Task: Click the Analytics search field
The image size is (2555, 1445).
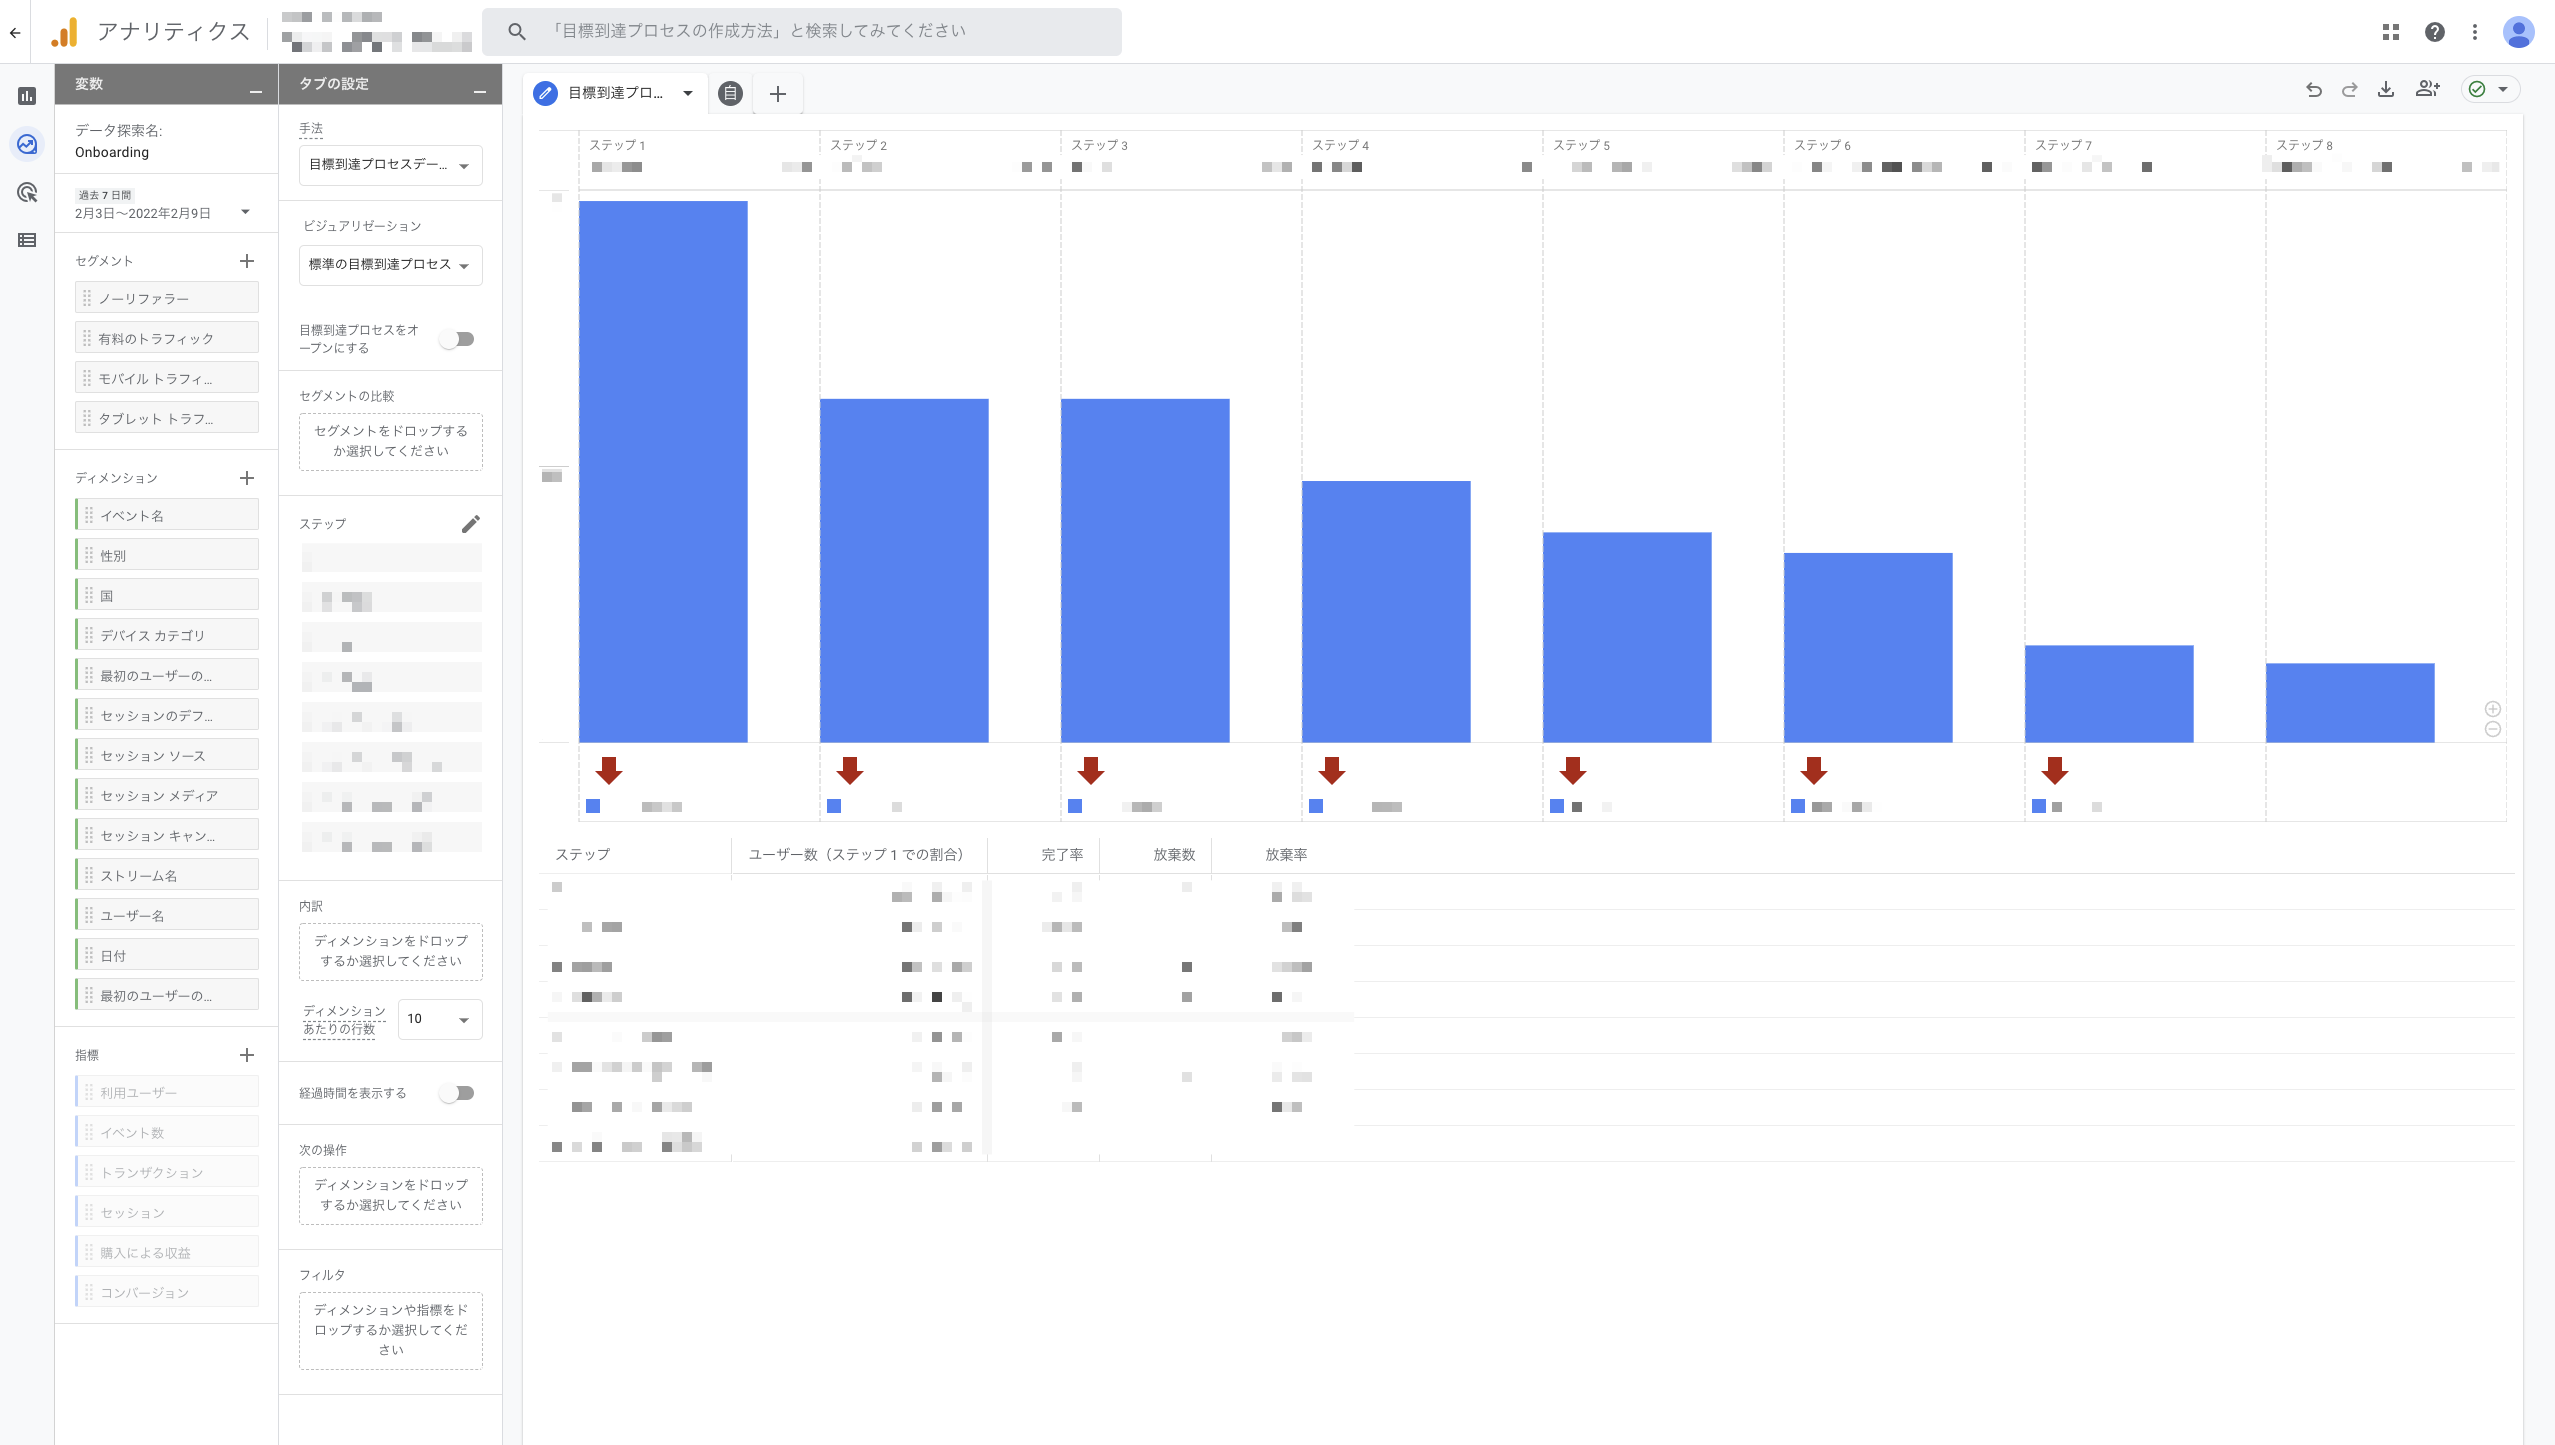Action: tap(802, 32)
